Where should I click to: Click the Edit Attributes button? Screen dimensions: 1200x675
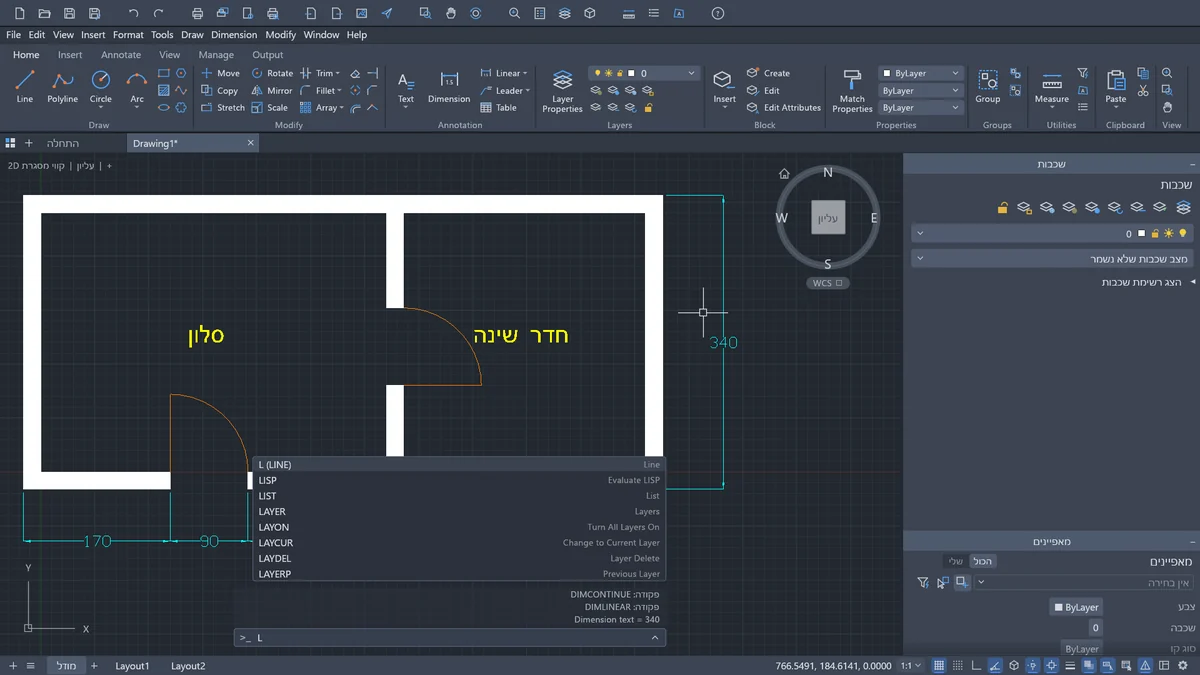784,107
